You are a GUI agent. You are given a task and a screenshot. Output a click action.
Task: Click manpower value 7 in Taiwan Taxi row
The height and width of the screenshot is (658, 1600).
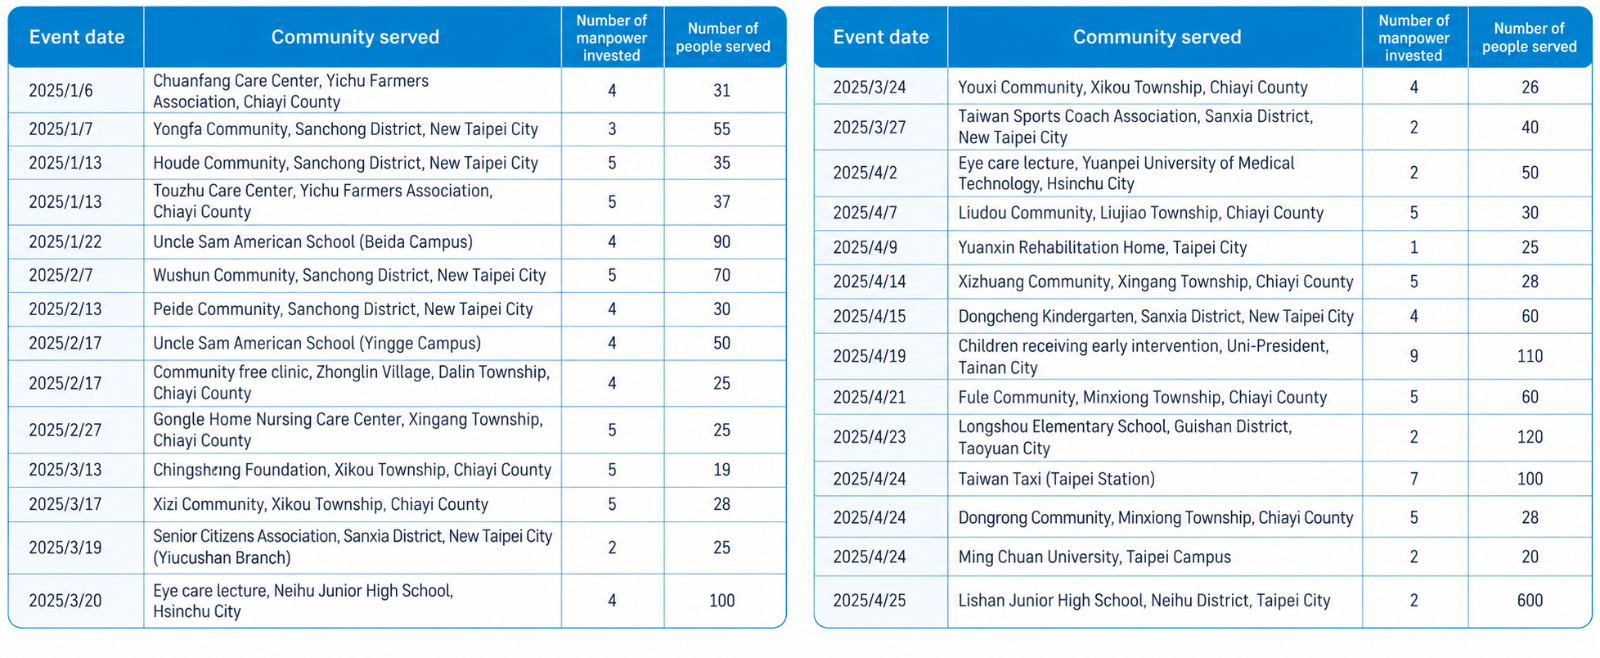[1414, 479]
